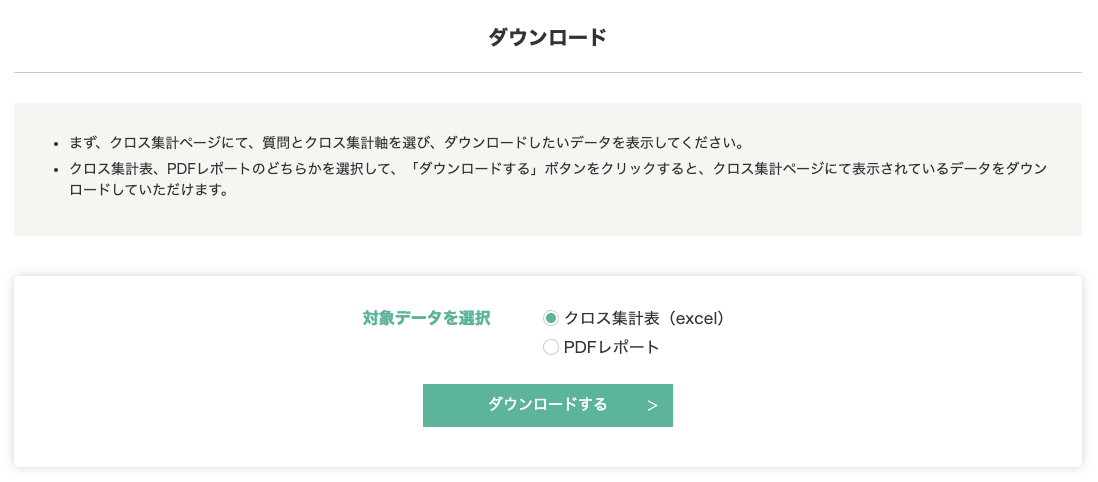The width and height of the screenshot is (1098, 482).
Task: Select the クロス集計表（excel） radio button
Action: tap(550, 319)
